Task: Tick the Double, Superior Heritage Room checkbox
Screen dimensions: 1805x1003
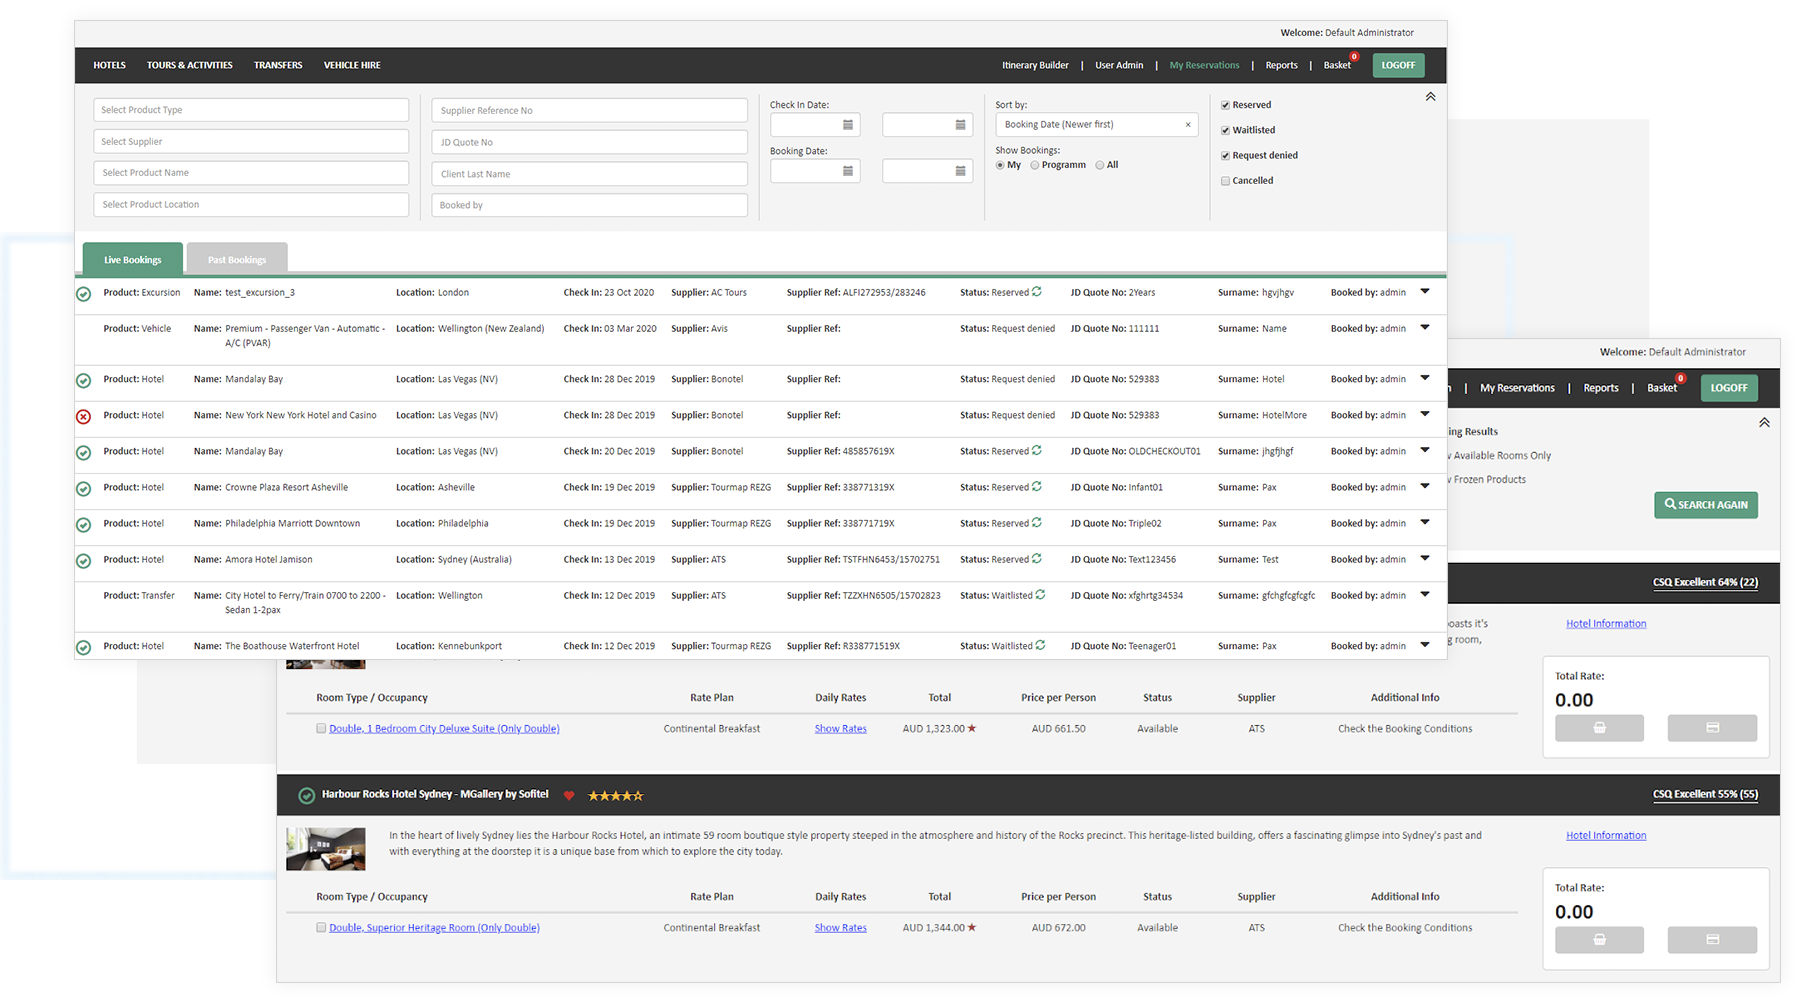Action: click(321, 927)
